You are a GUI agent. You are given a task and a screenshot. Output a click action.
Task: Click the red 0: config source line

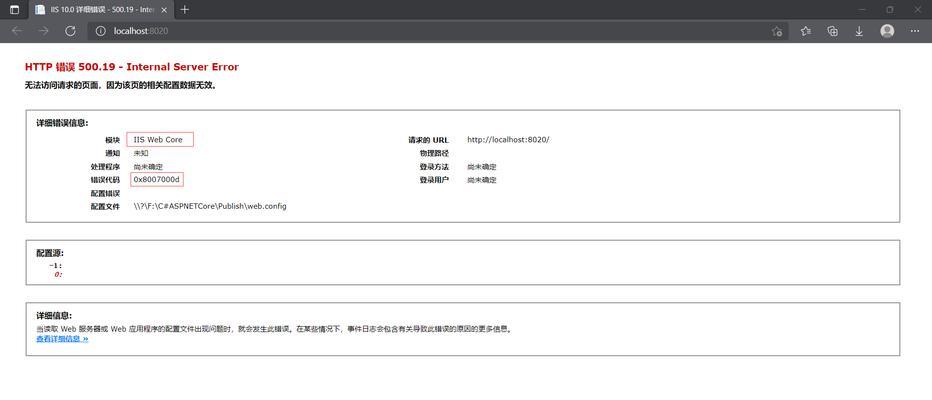[58, 275]
